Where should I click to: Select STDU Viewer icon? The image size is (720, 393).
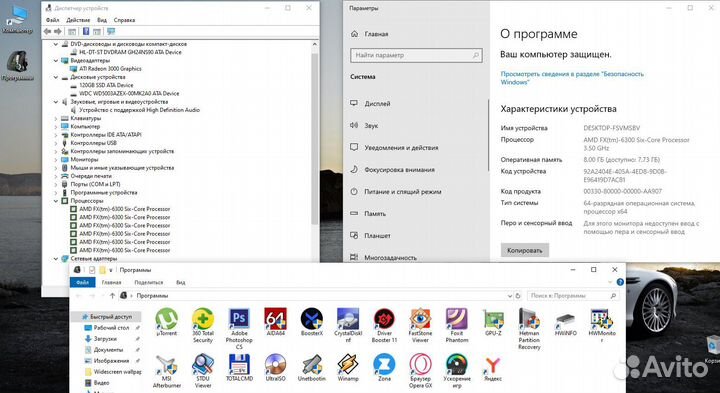203,371
